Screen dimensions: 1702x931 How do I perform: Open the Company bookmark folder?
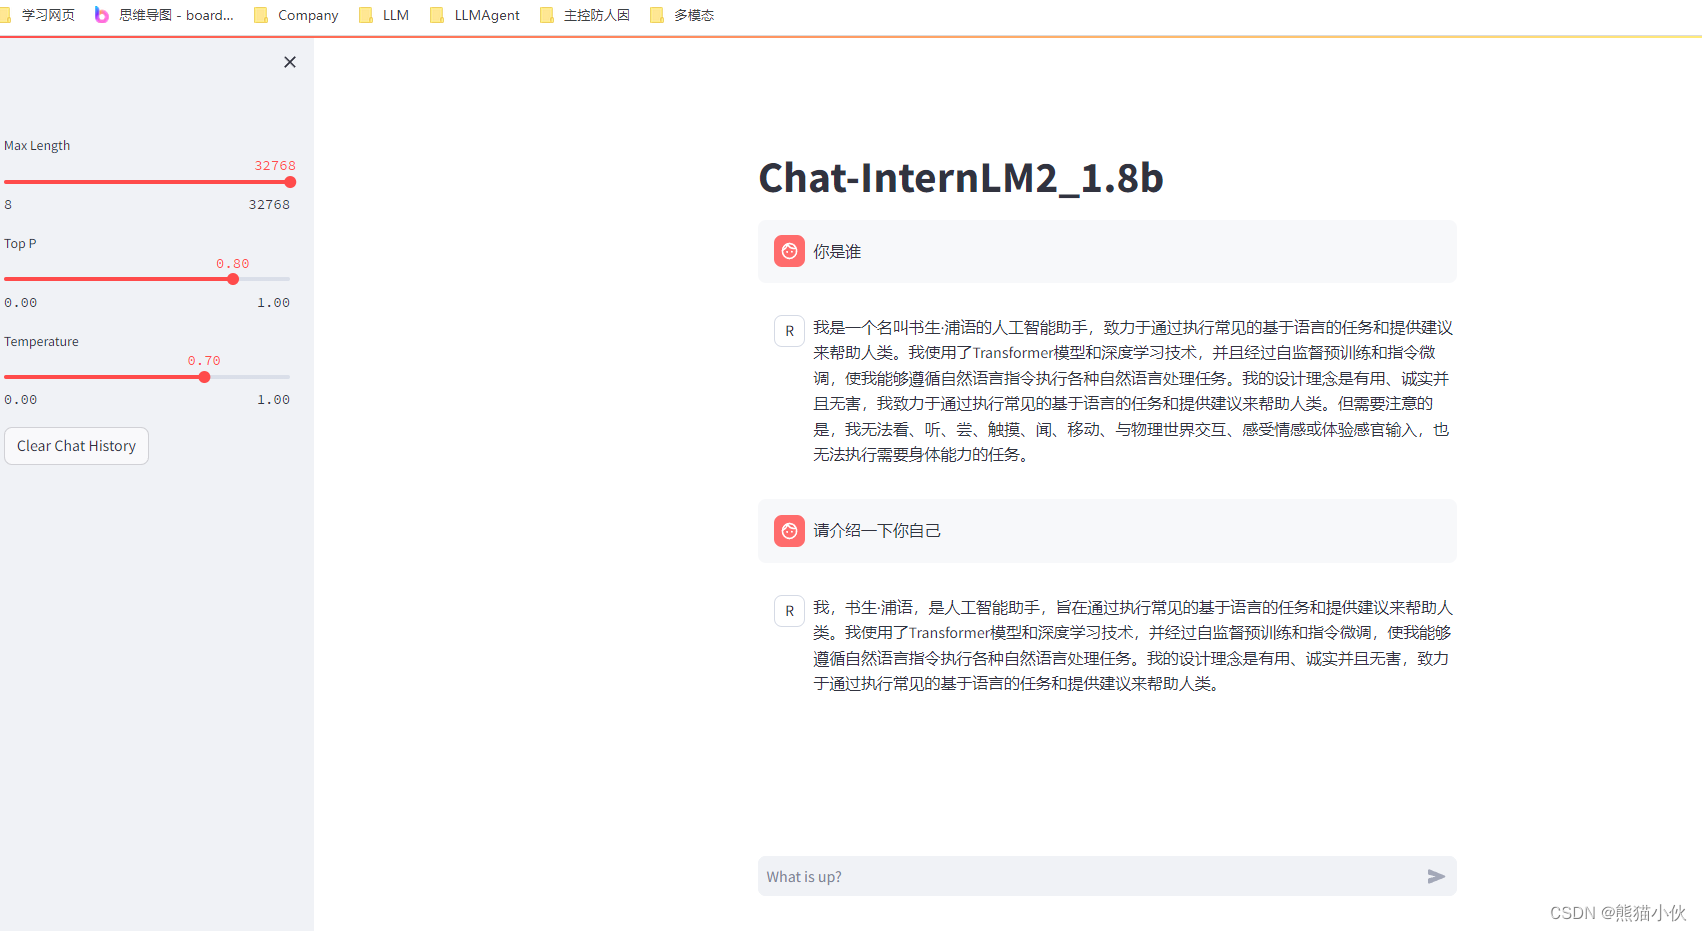coord(296,15)
